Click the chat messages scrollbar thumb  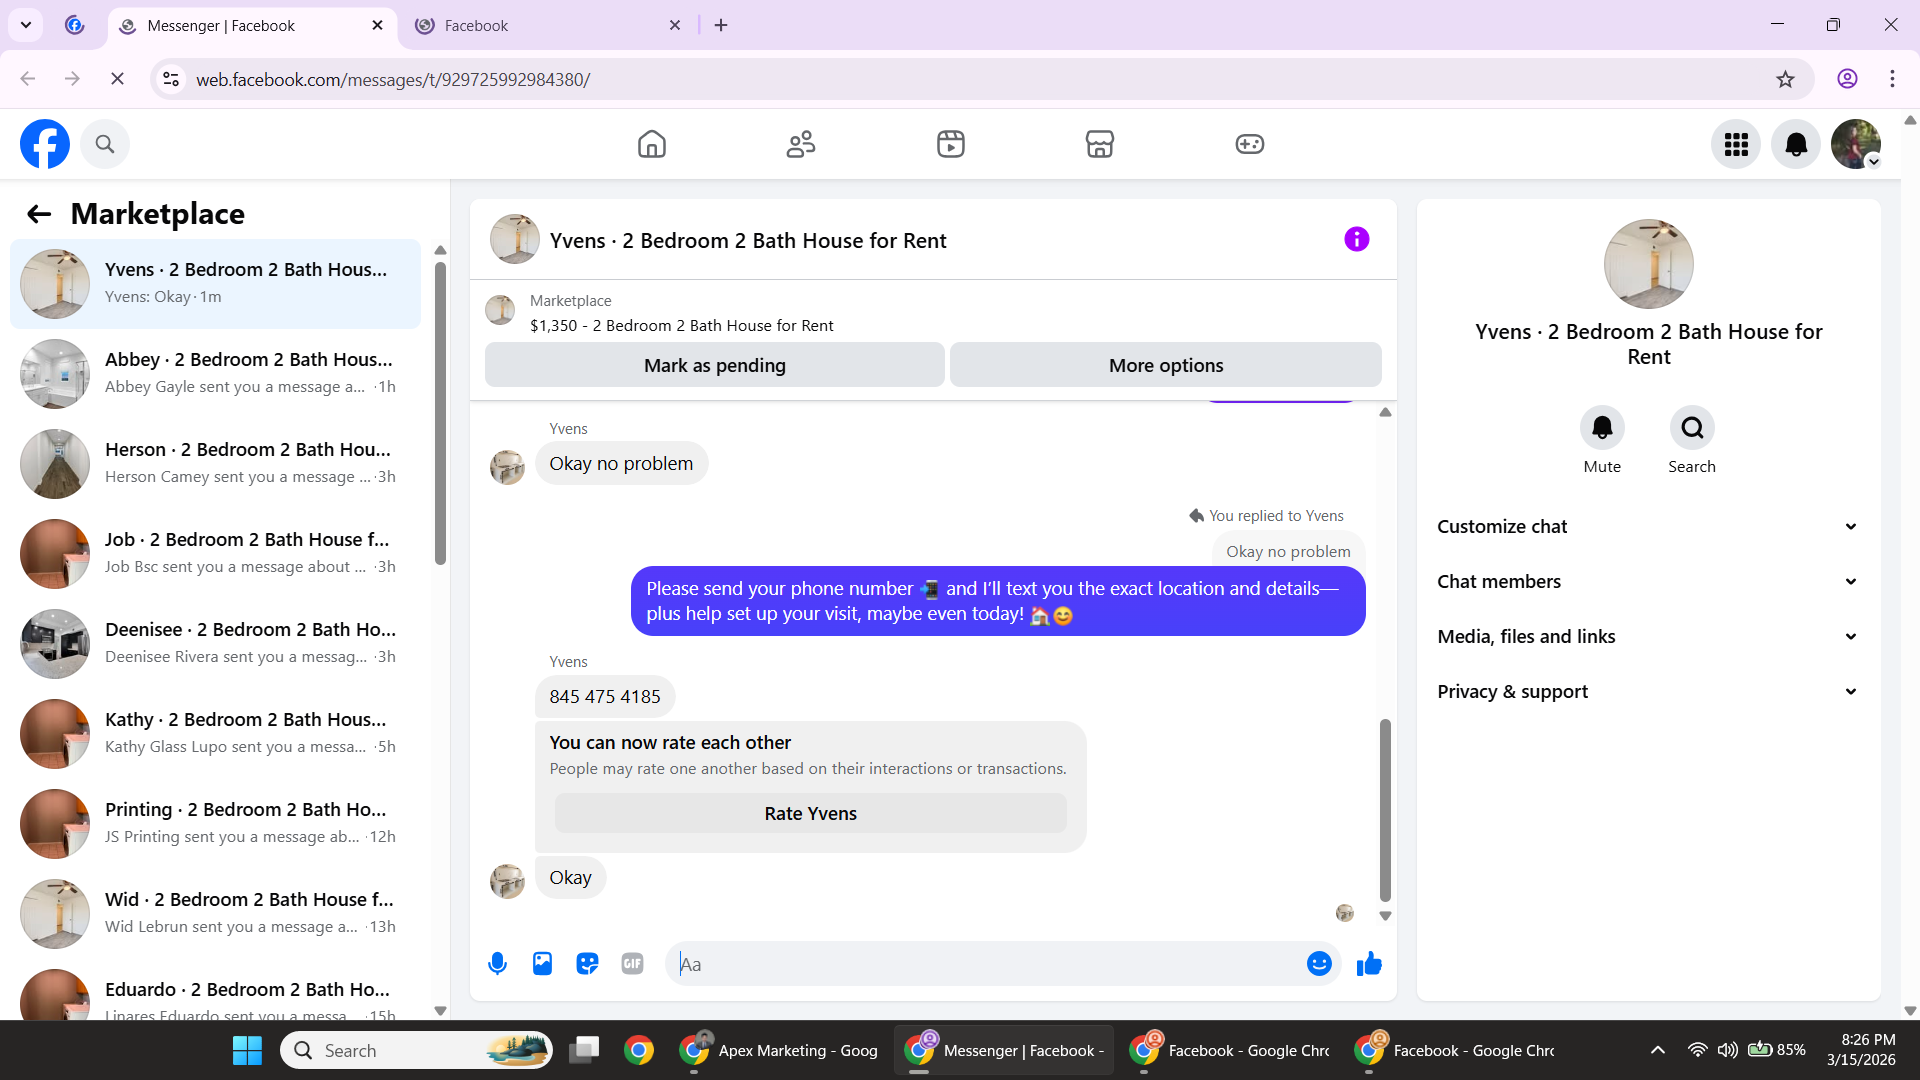(x=1385, y=810)
